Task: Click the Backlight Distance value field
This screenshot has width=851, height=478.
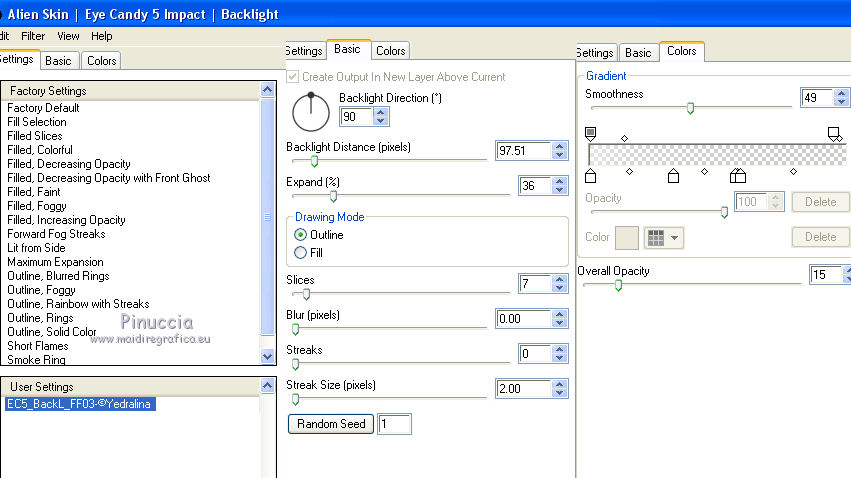Action: pos(524,151)
